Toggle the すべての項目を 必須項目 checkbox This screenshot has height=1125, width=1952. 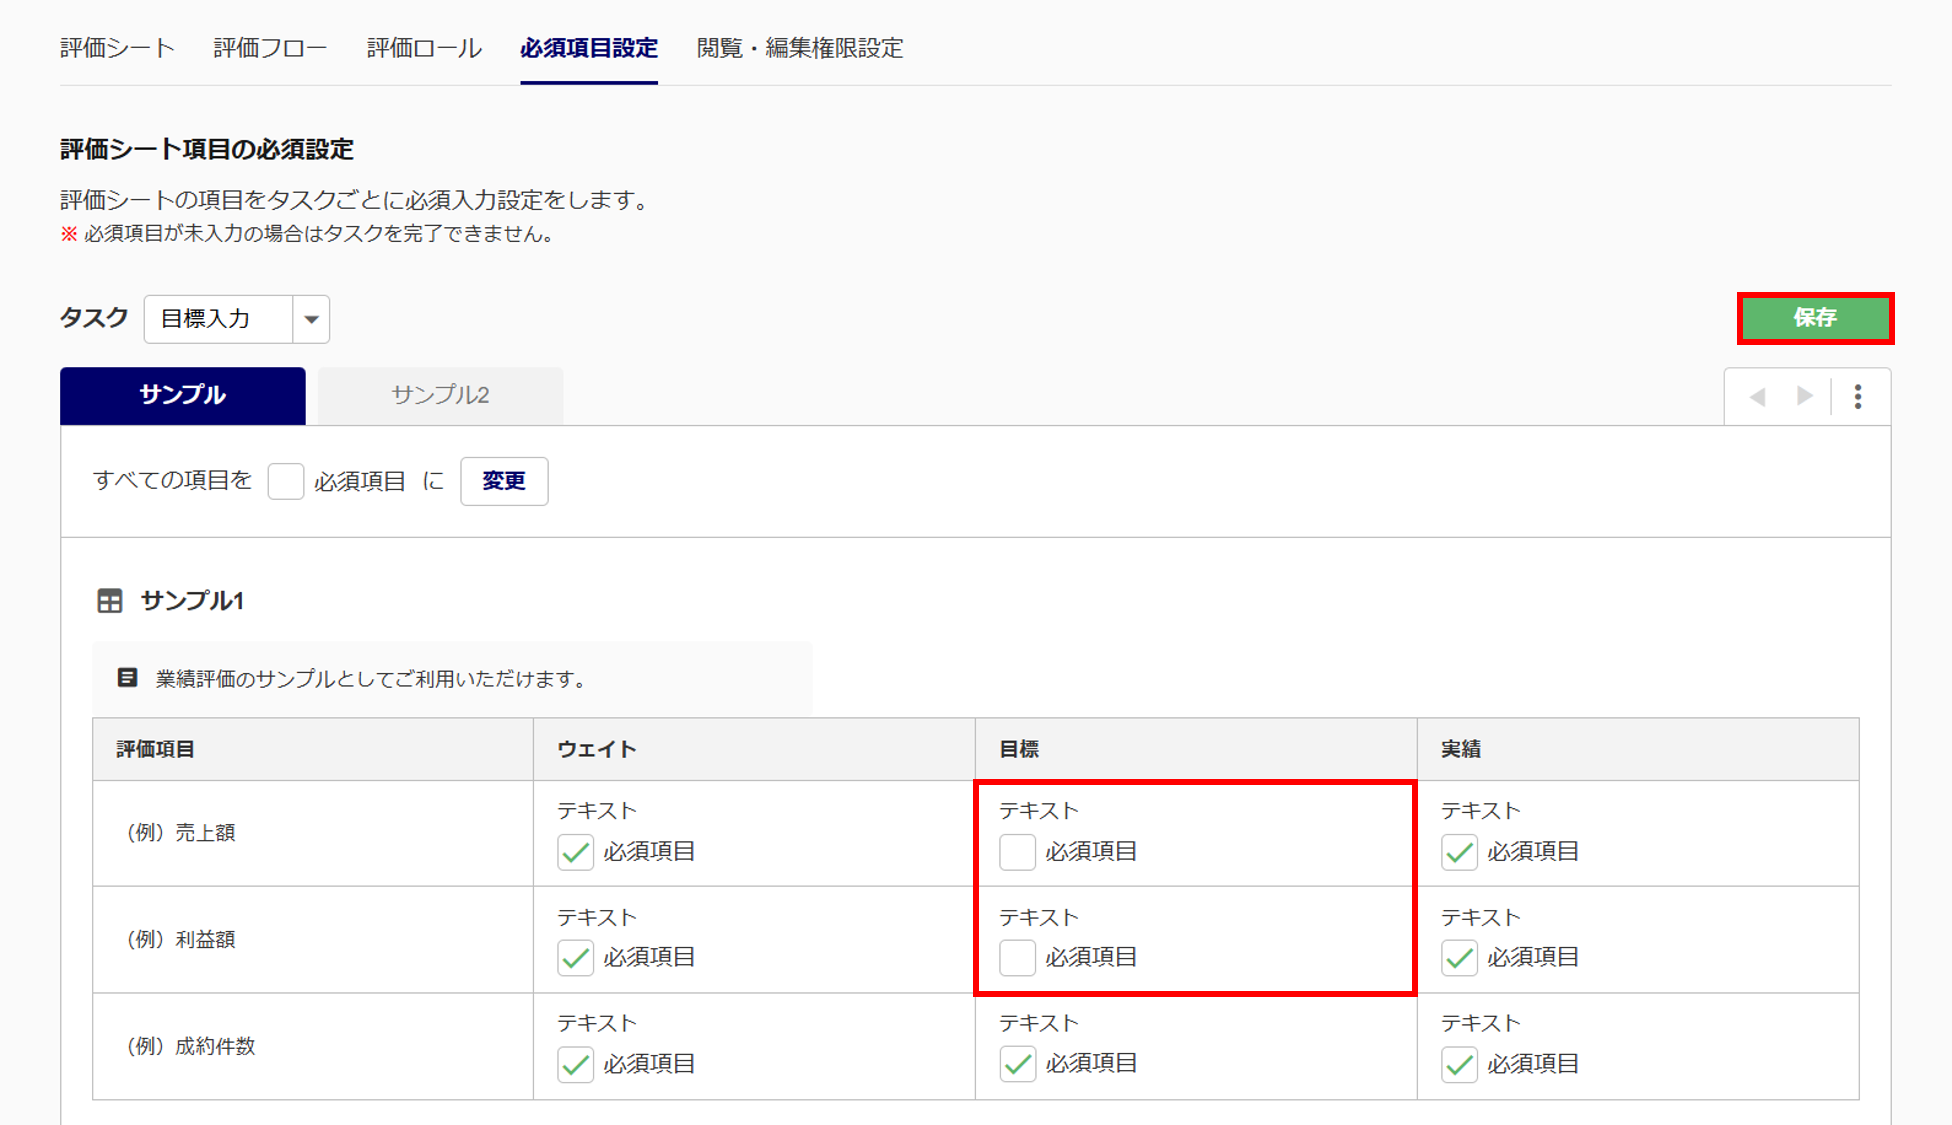coord(286,481)
